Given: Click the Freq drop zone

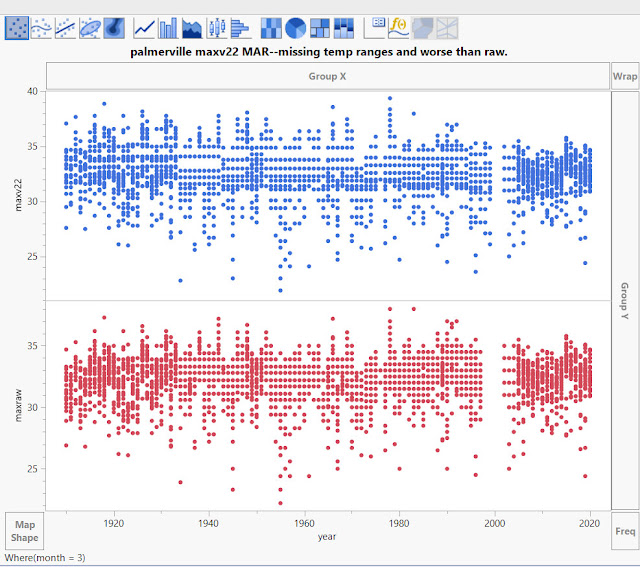Looking at the screenshot, I should pos(625,531).
